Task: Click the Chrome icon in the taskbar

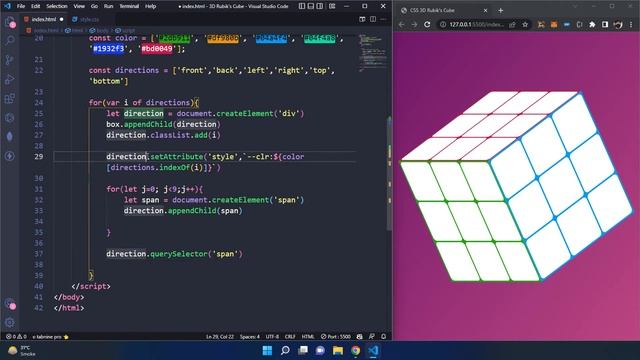Action: point(356,350)
